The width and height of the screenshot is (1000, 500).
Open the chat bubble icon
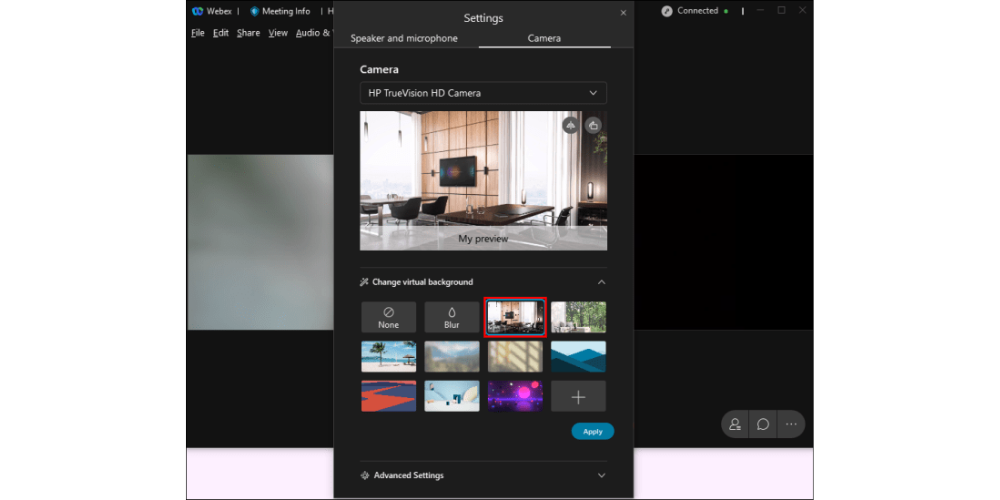coord(763,424)
